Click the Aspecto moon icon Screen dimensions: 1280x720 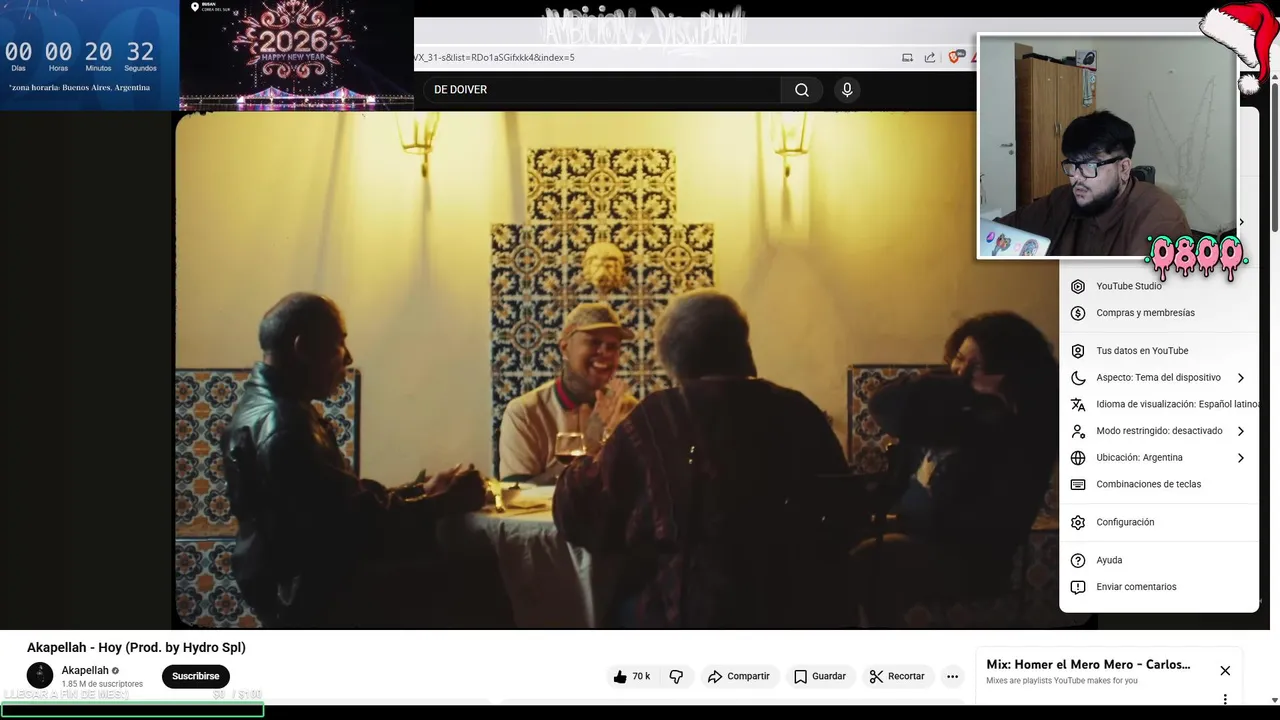[1078, 378]
